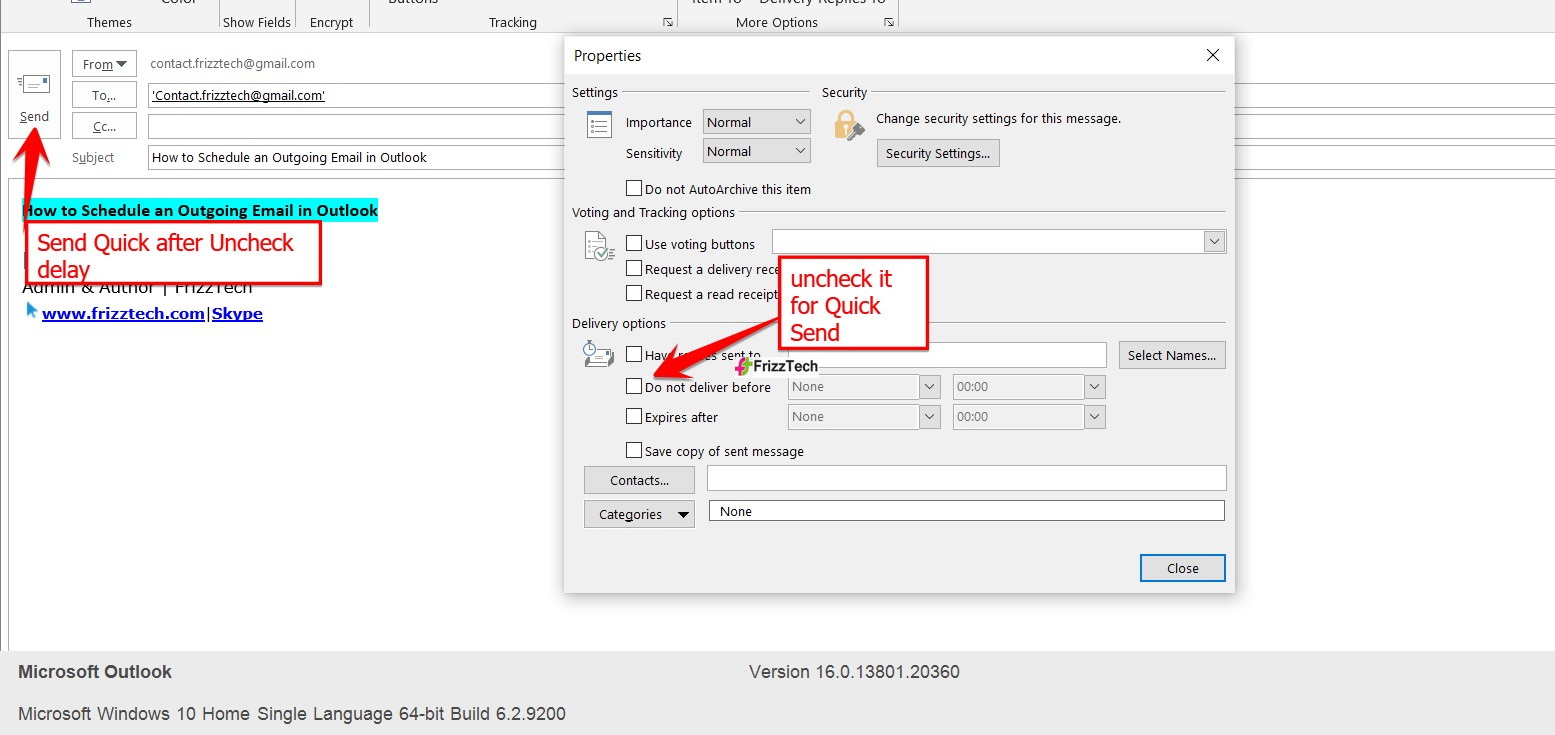Click the To recipient field
This screenshot has width=1555, height=735.
(x=356, y=96)
